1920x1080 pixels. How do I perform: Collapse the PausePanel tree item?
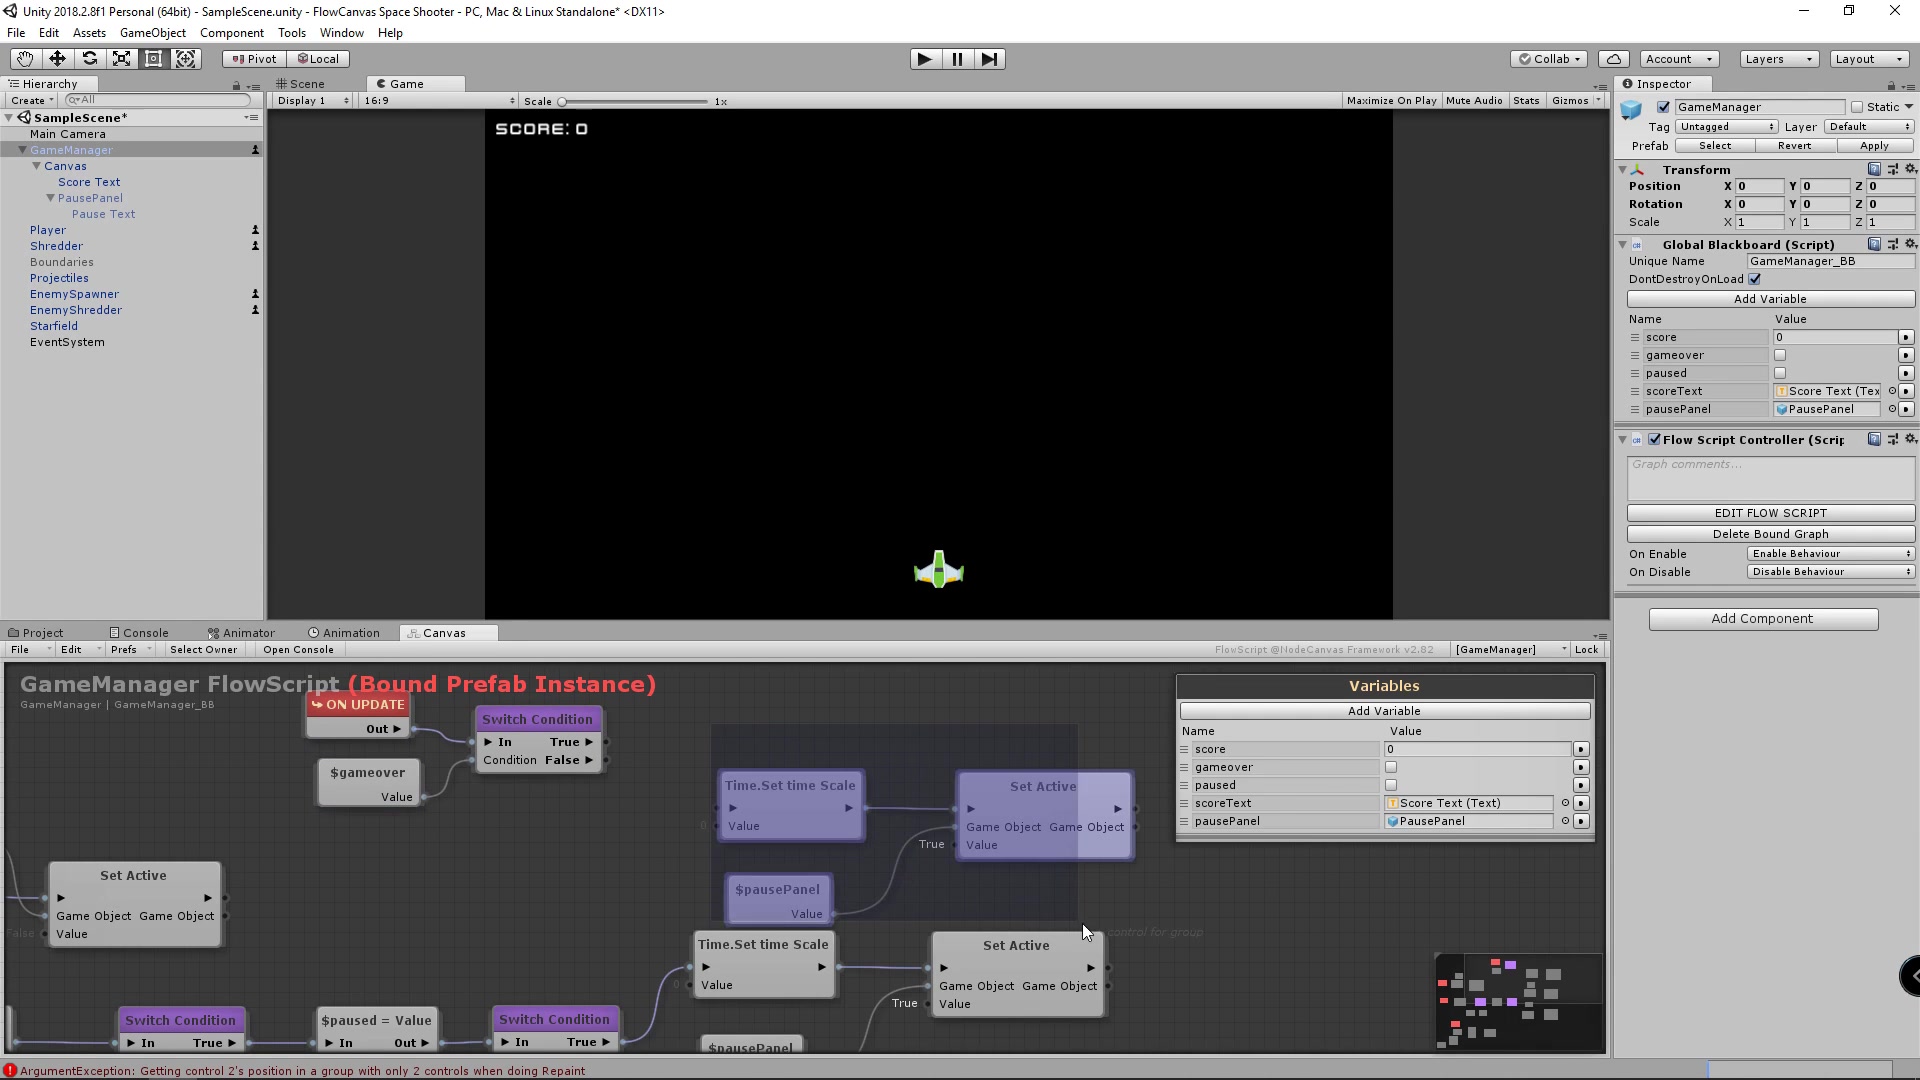coord(50,198)
